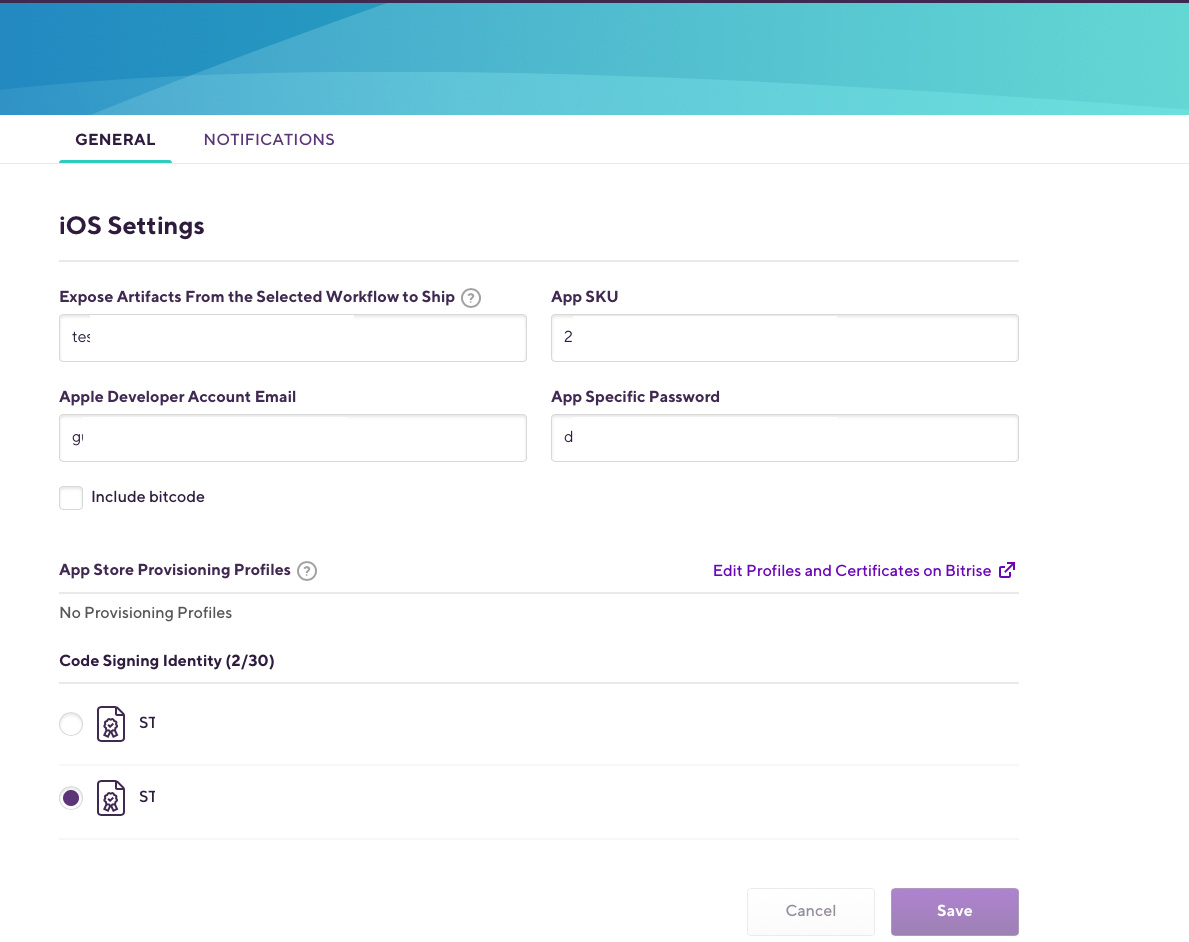Select the second, filled code signing radio button

[x=71, y=798]
